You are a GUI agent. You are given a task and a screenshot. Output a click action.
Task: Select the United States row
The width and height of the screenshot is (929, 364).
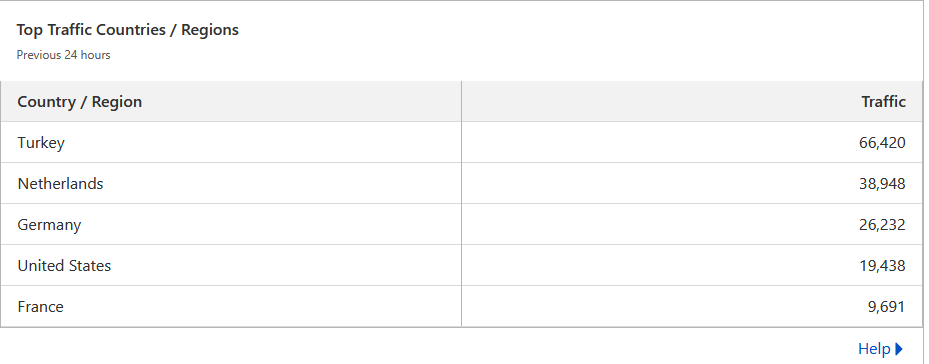coord(462,265)
